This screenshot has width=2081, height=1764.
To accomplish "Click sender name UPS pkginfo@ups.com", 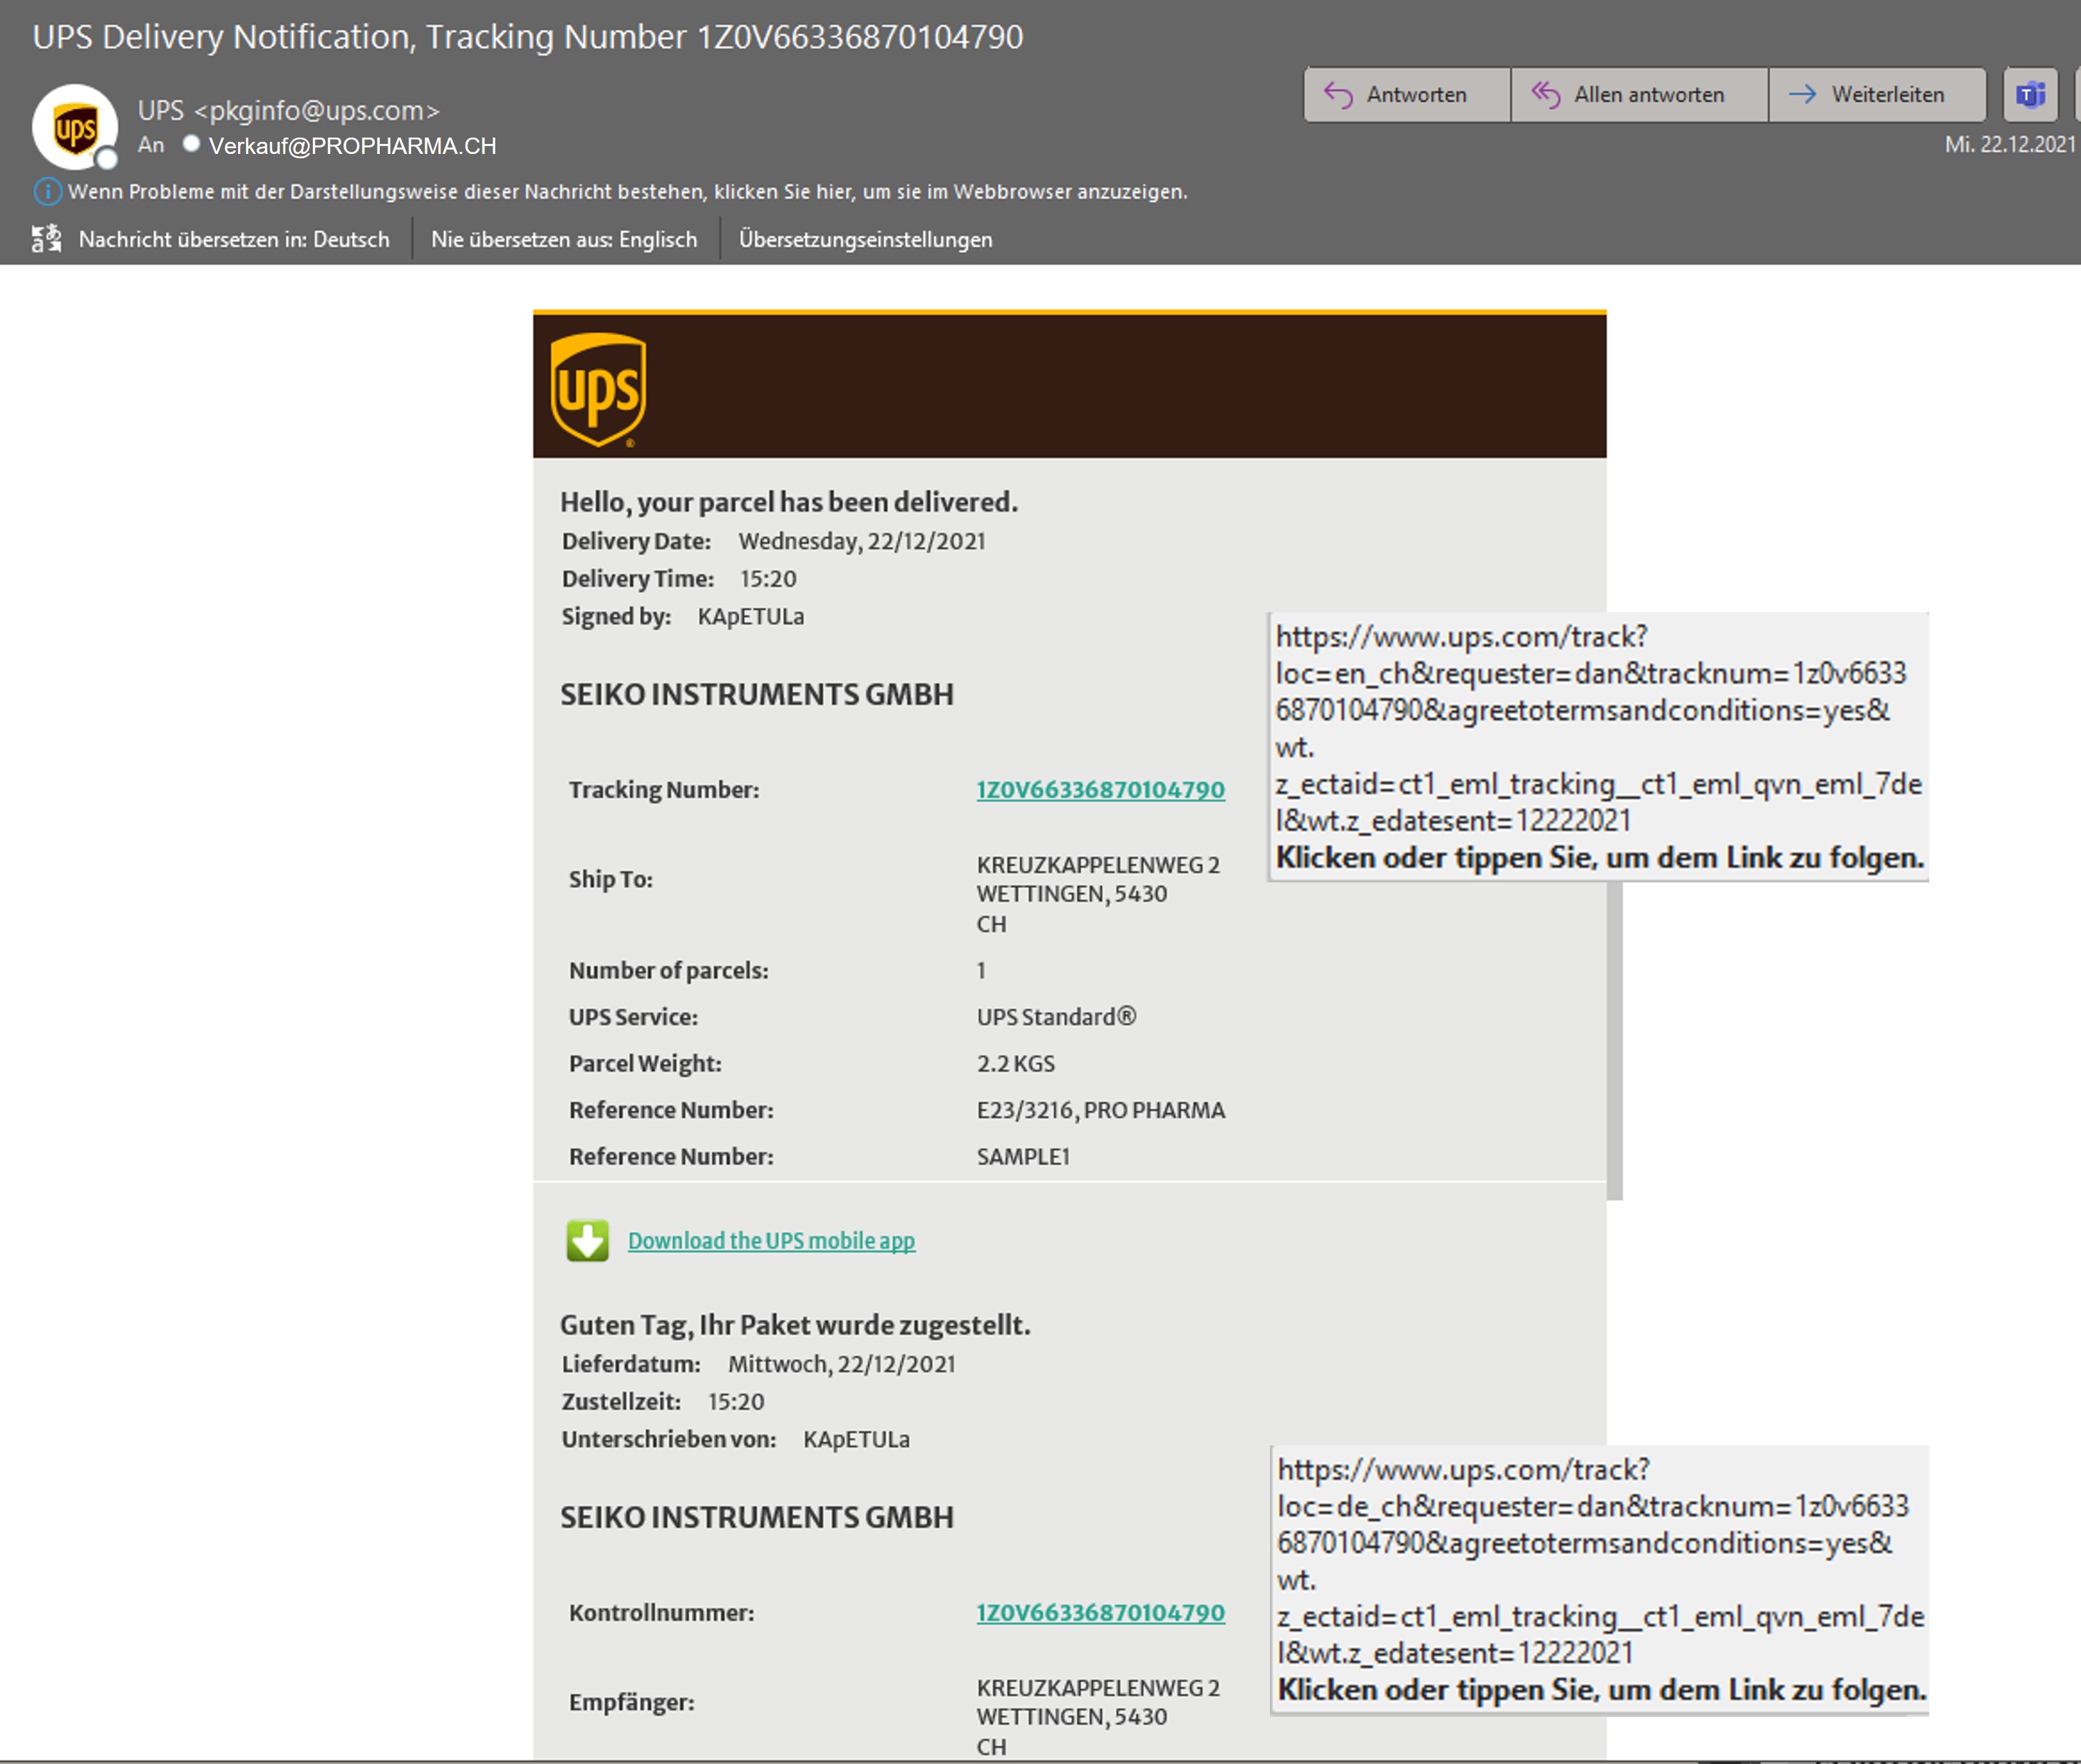I will [x=288, y=111].
